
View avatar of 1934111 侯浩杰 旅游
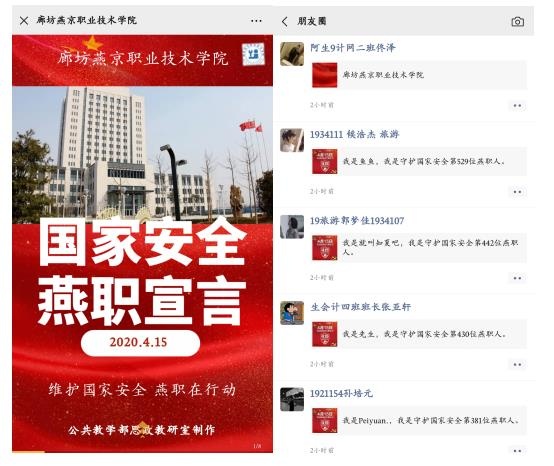[x=292, y=140]
